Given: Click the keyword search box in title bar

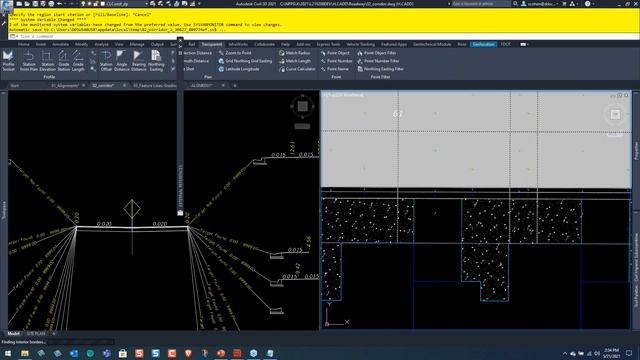Looking at the screenshot, I should click(x=481, y=4).
